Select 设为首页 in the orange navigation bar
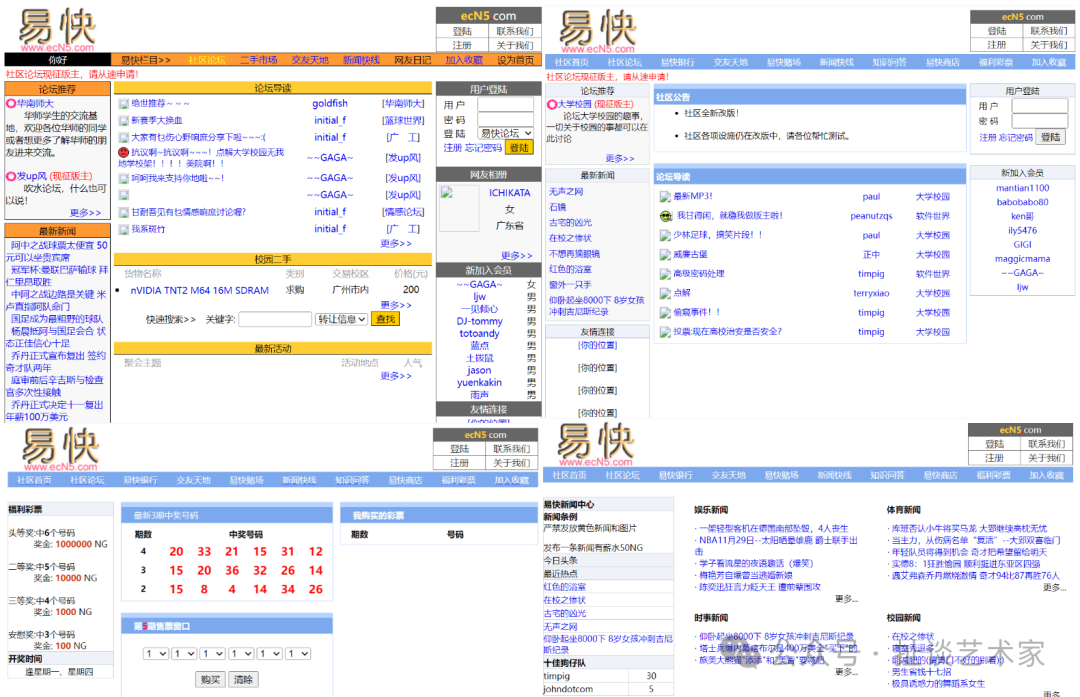 tap(515, 60)
